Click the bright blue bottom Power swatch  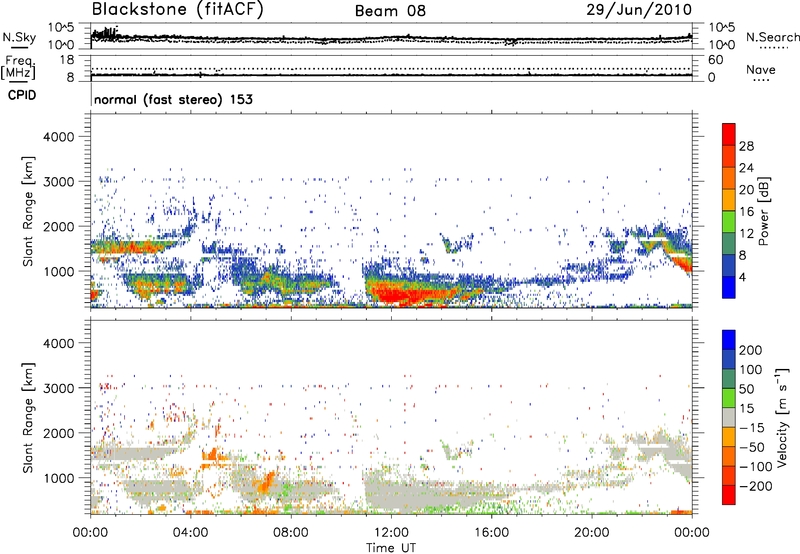click(x=729, y=287)
